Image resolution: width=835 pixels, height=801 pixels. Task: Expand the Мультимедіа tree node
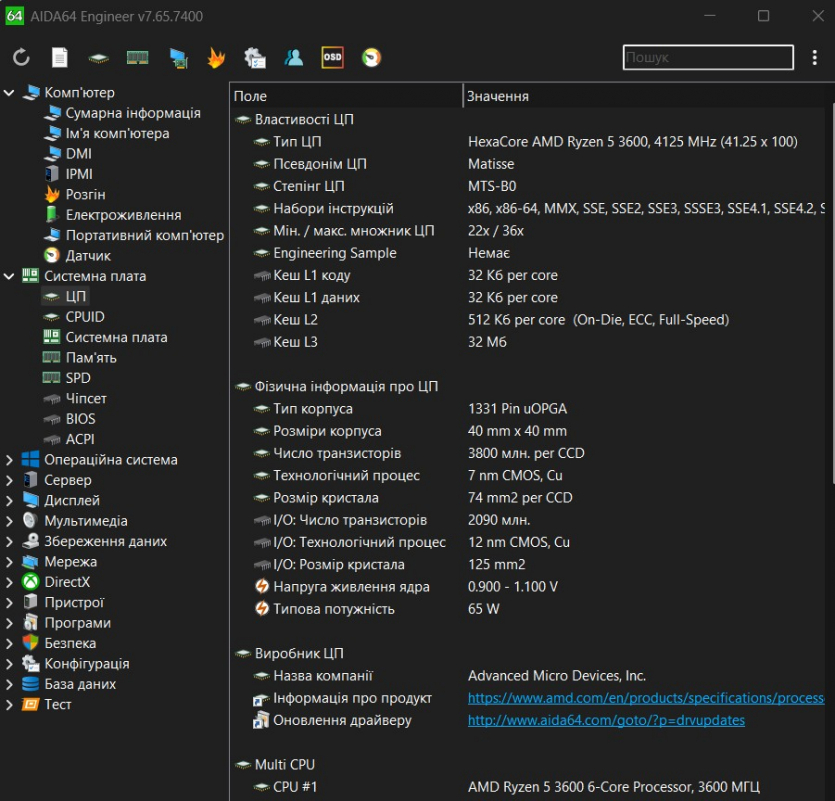click(x=10, y=521)
